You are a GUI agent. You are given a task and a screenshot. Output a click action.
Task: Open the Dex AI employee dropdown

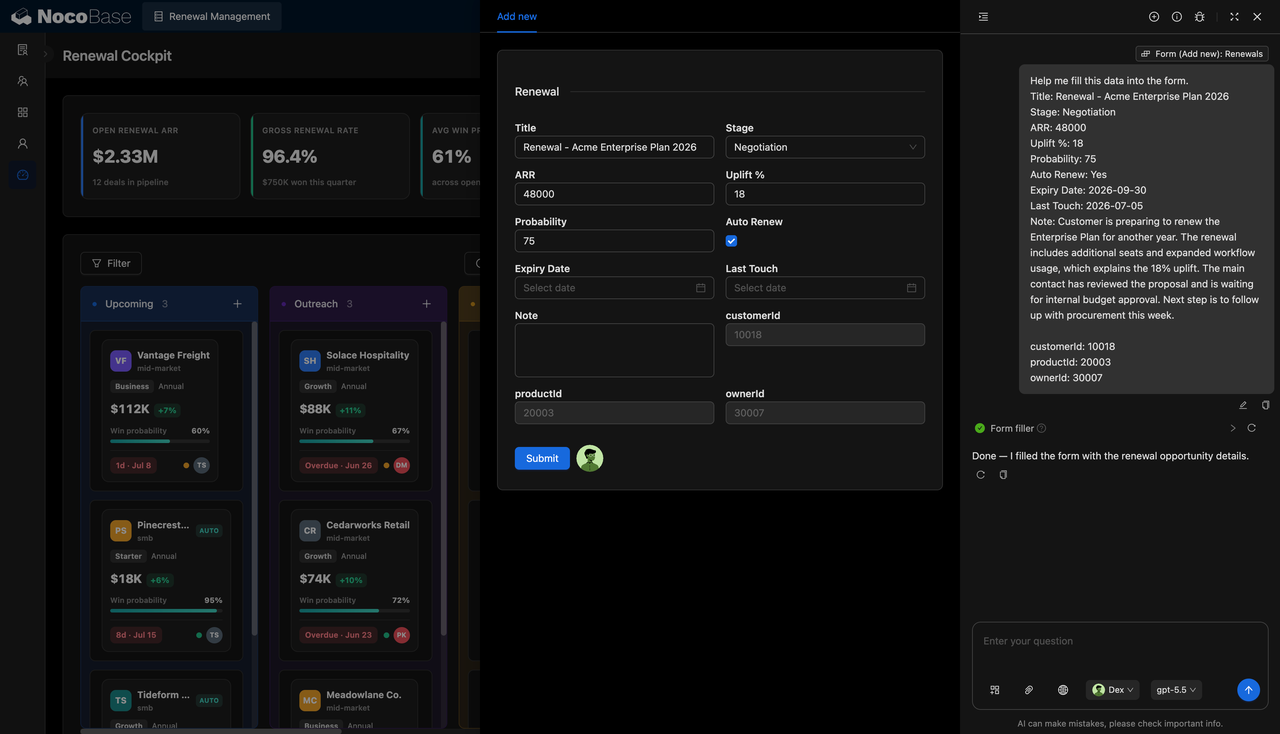1113,690
